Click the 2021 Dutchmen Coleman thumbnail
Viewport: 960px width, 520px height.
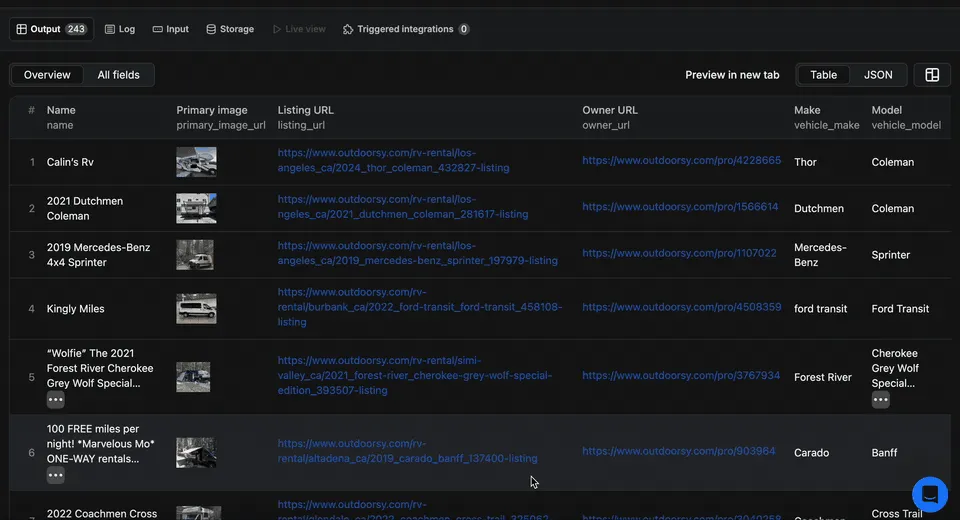[196, 208]
